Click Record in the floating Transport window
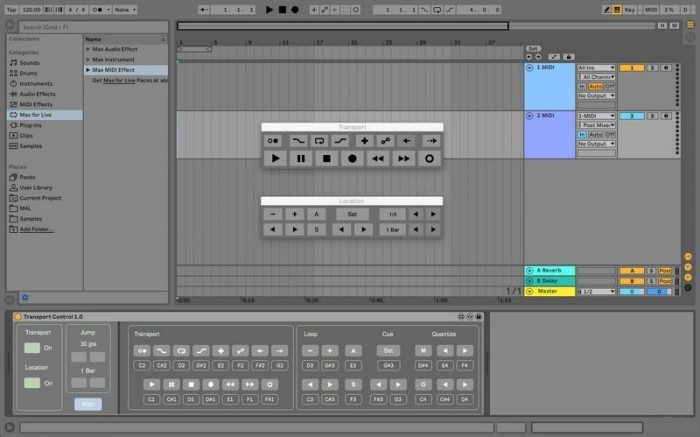700x437 pixels. (352, 158)
